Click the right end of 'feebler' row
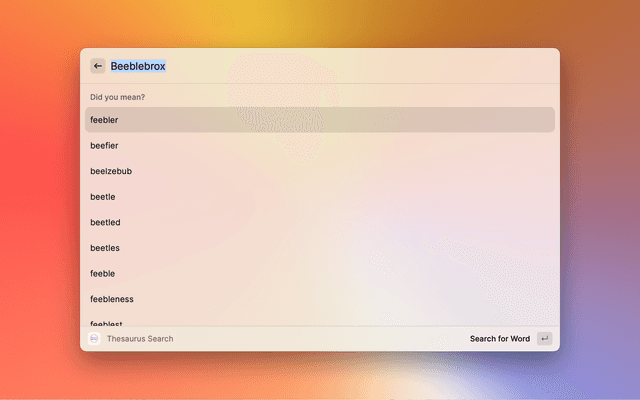Viewport: 640px width, 400px height. coord(530,120)
